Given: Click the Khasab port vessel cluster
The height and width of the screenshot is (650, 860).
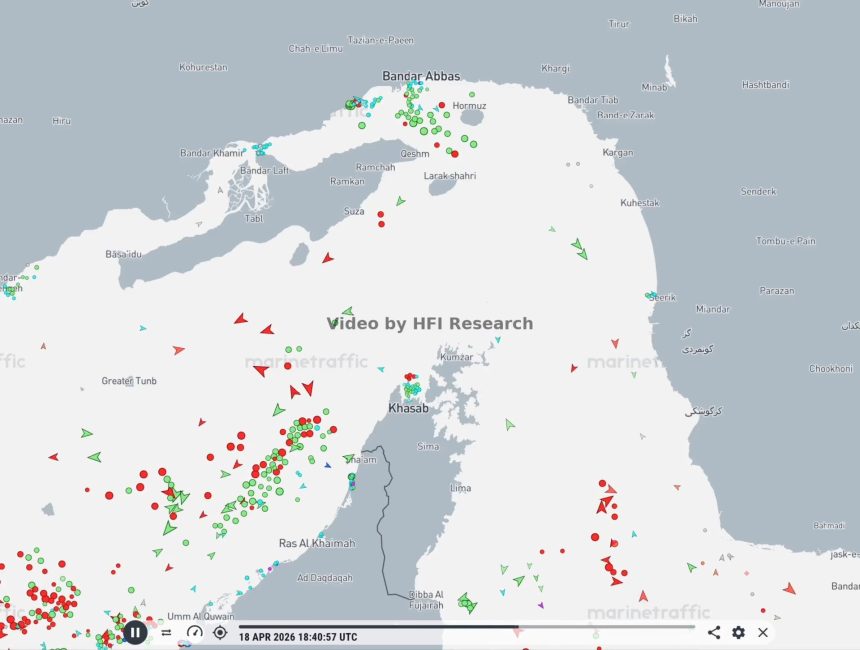Looking at the screenshot, I should 410,388.
